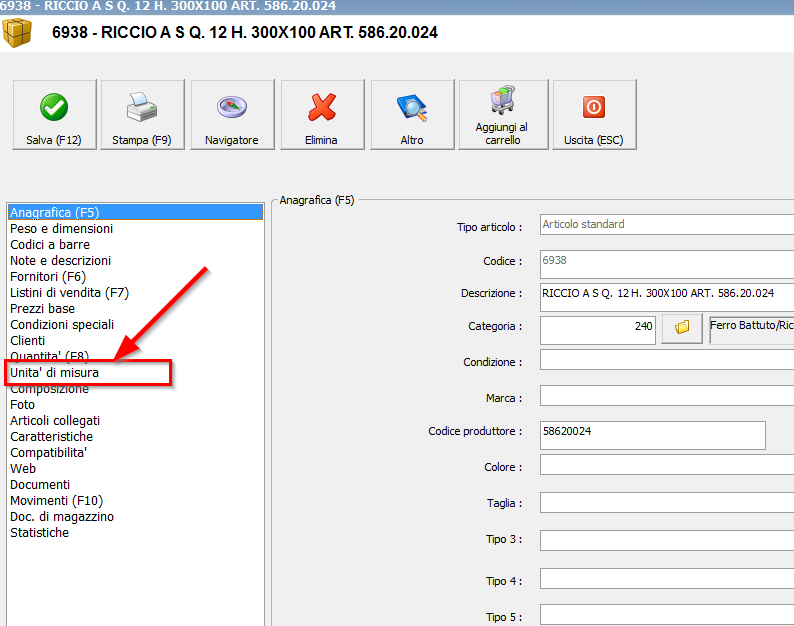Click the Tipo 5 field
Viewport: 794px width, 626px height.
pyautogui.click(x=667, y=615)
